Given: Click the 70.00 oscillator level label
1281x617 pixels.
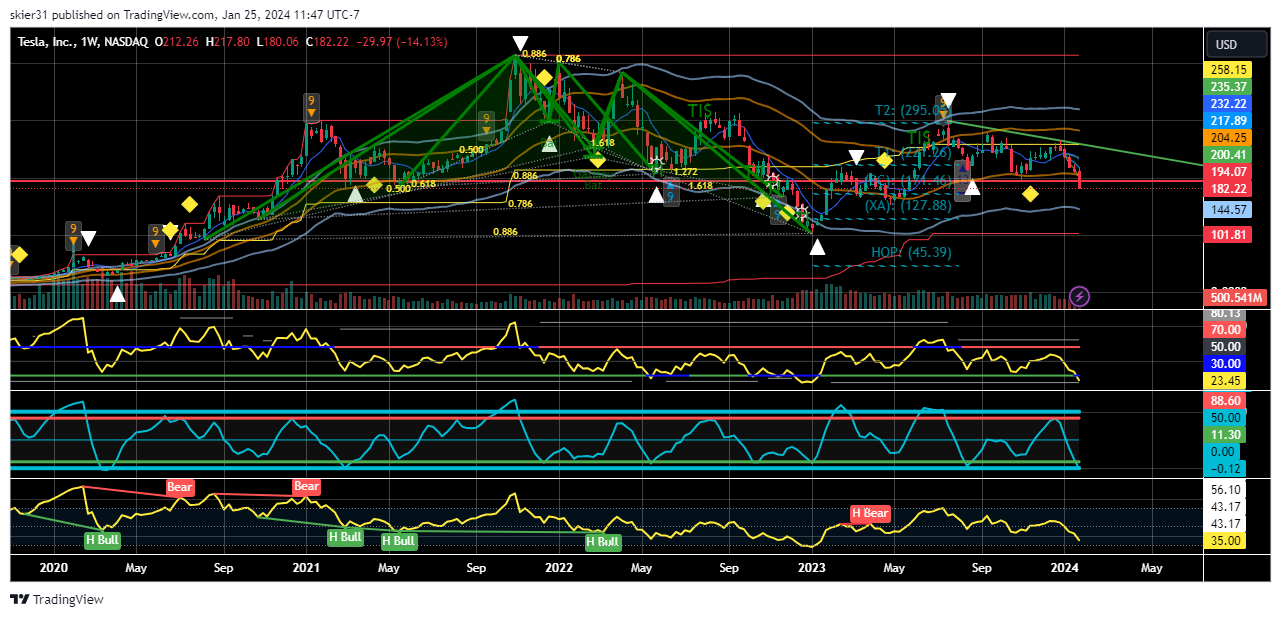Looking at the screenshot, I should coord(1225,329).
